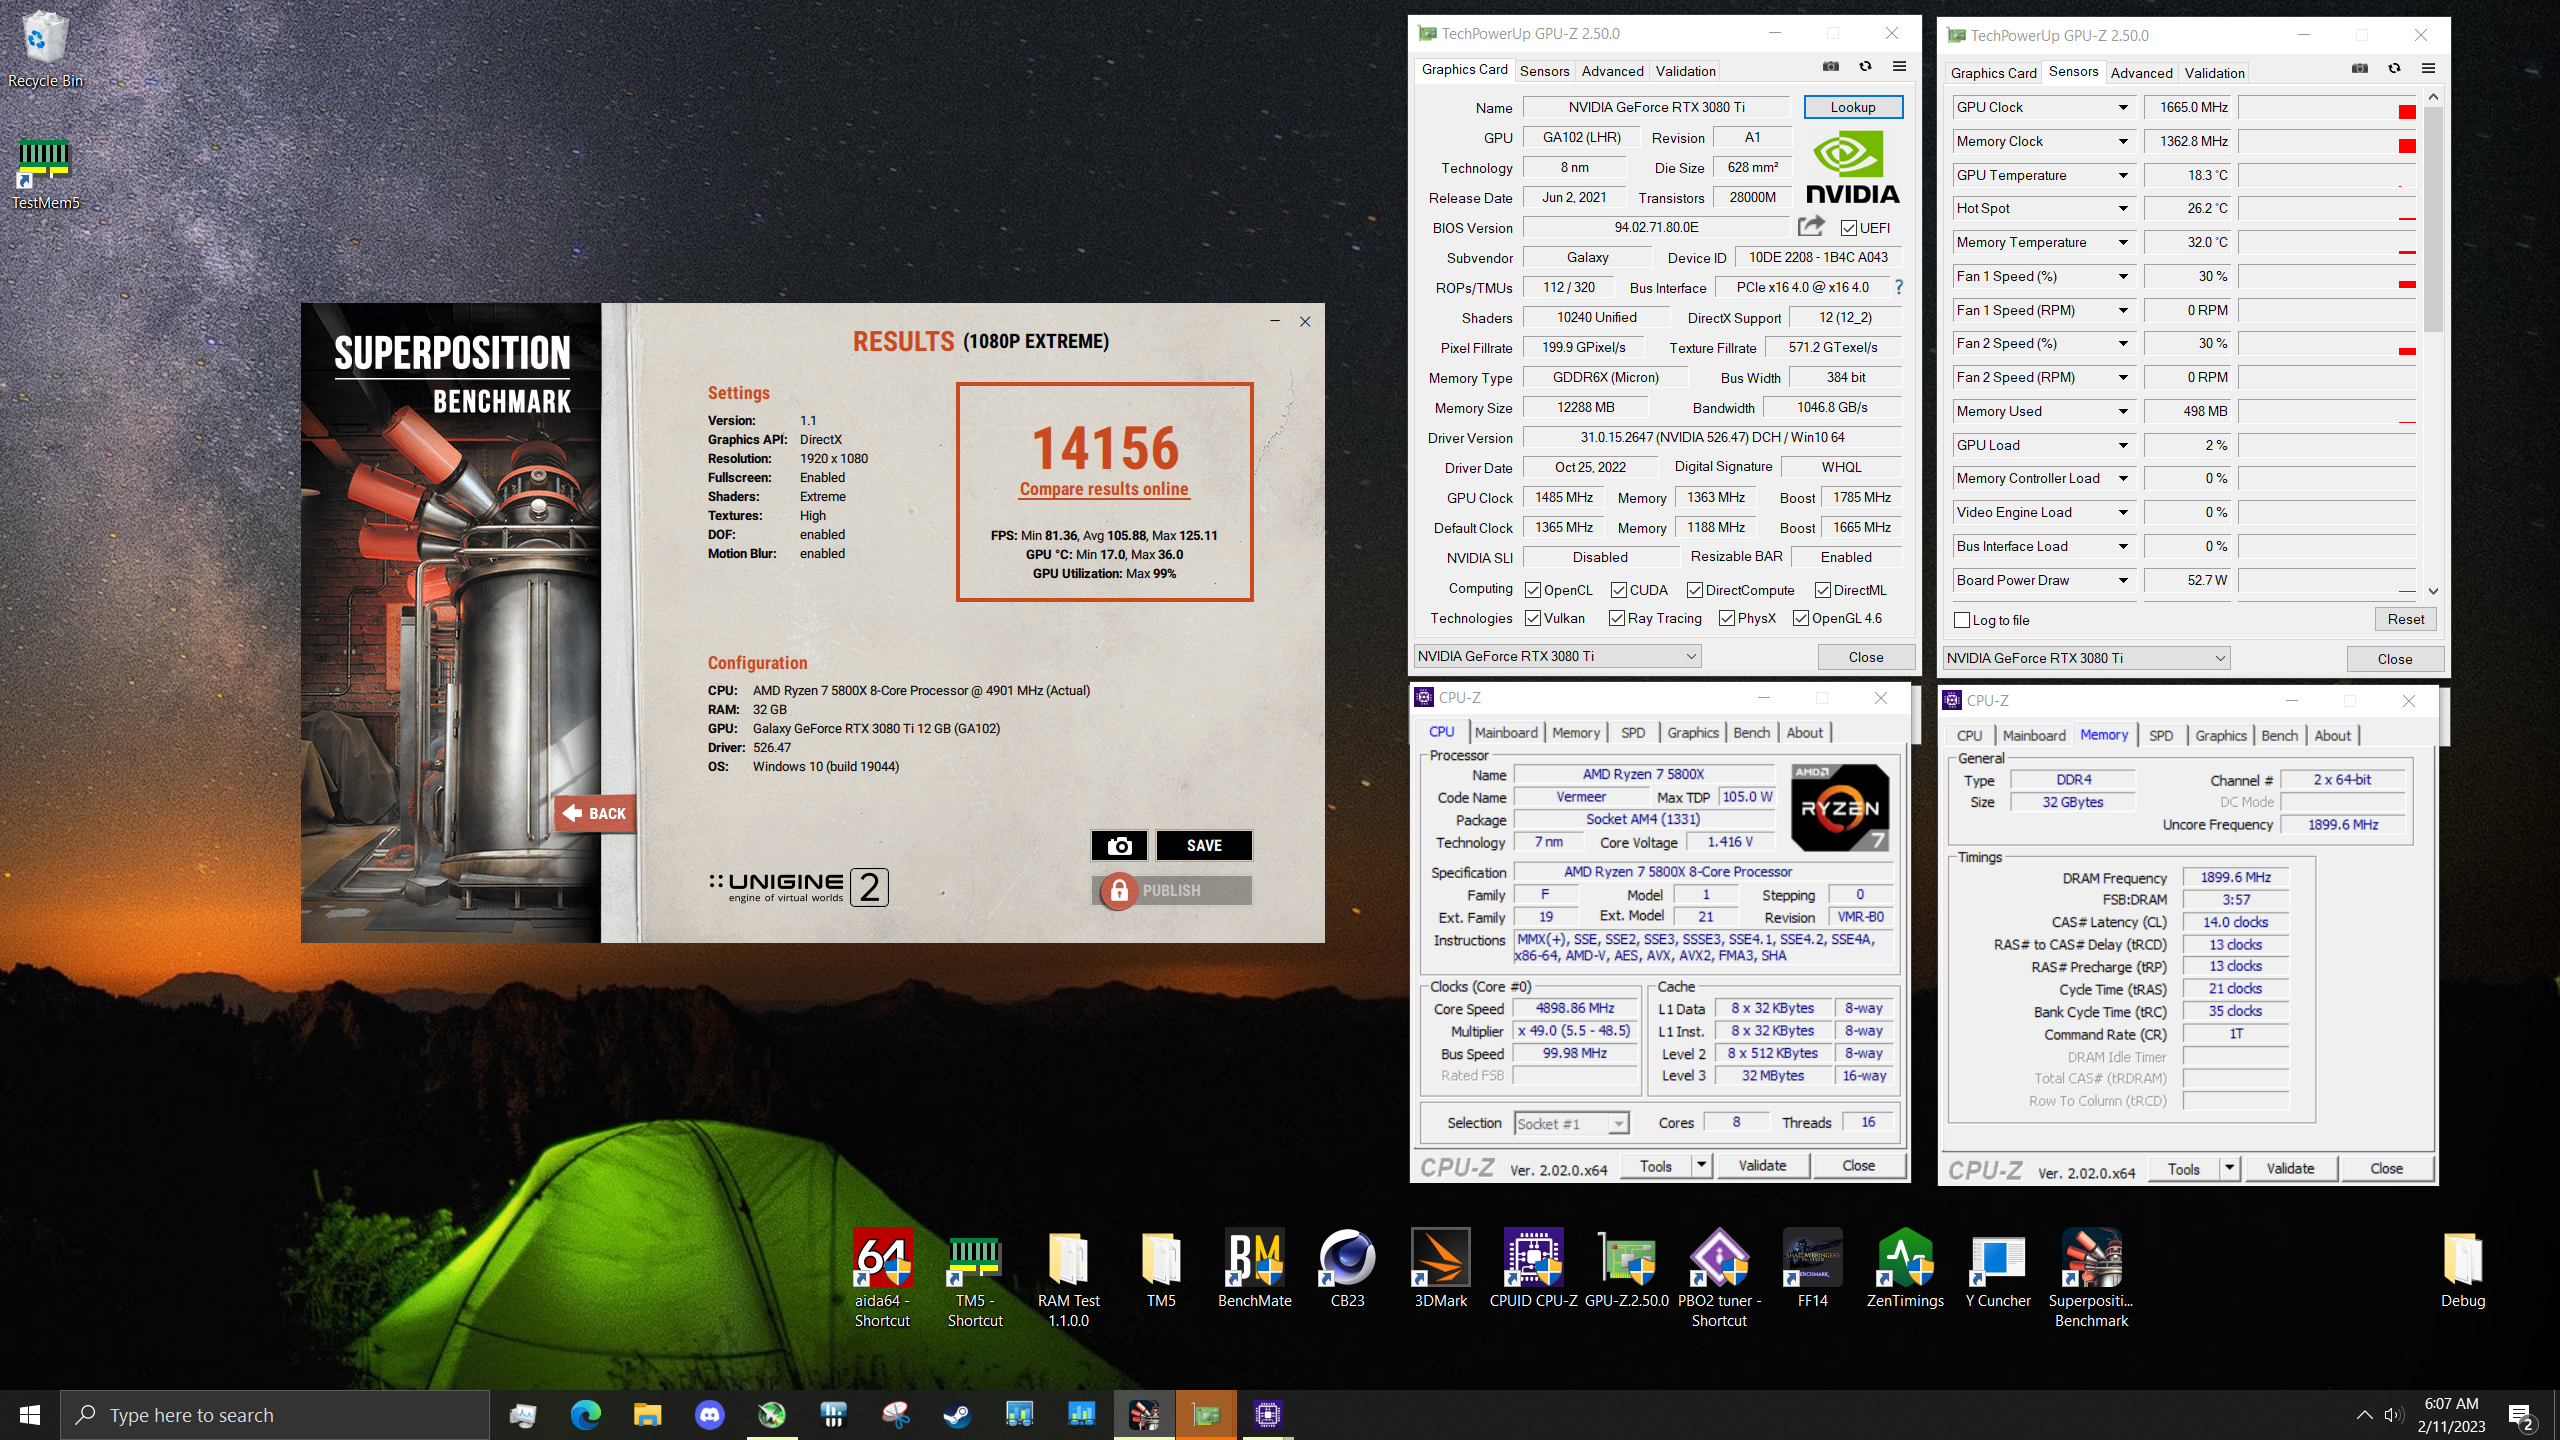Open CB23 Cinebench desktop icon
This screenshot has width=2560, height=1440.
click(1347, 1268)
